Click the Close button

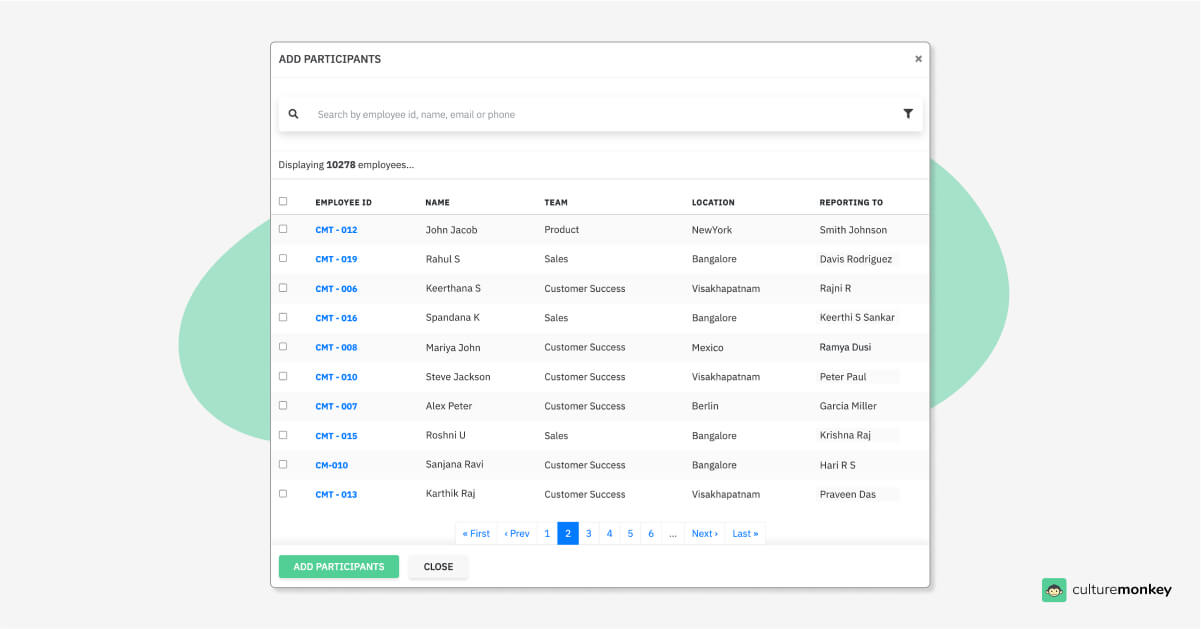(438, 567)
